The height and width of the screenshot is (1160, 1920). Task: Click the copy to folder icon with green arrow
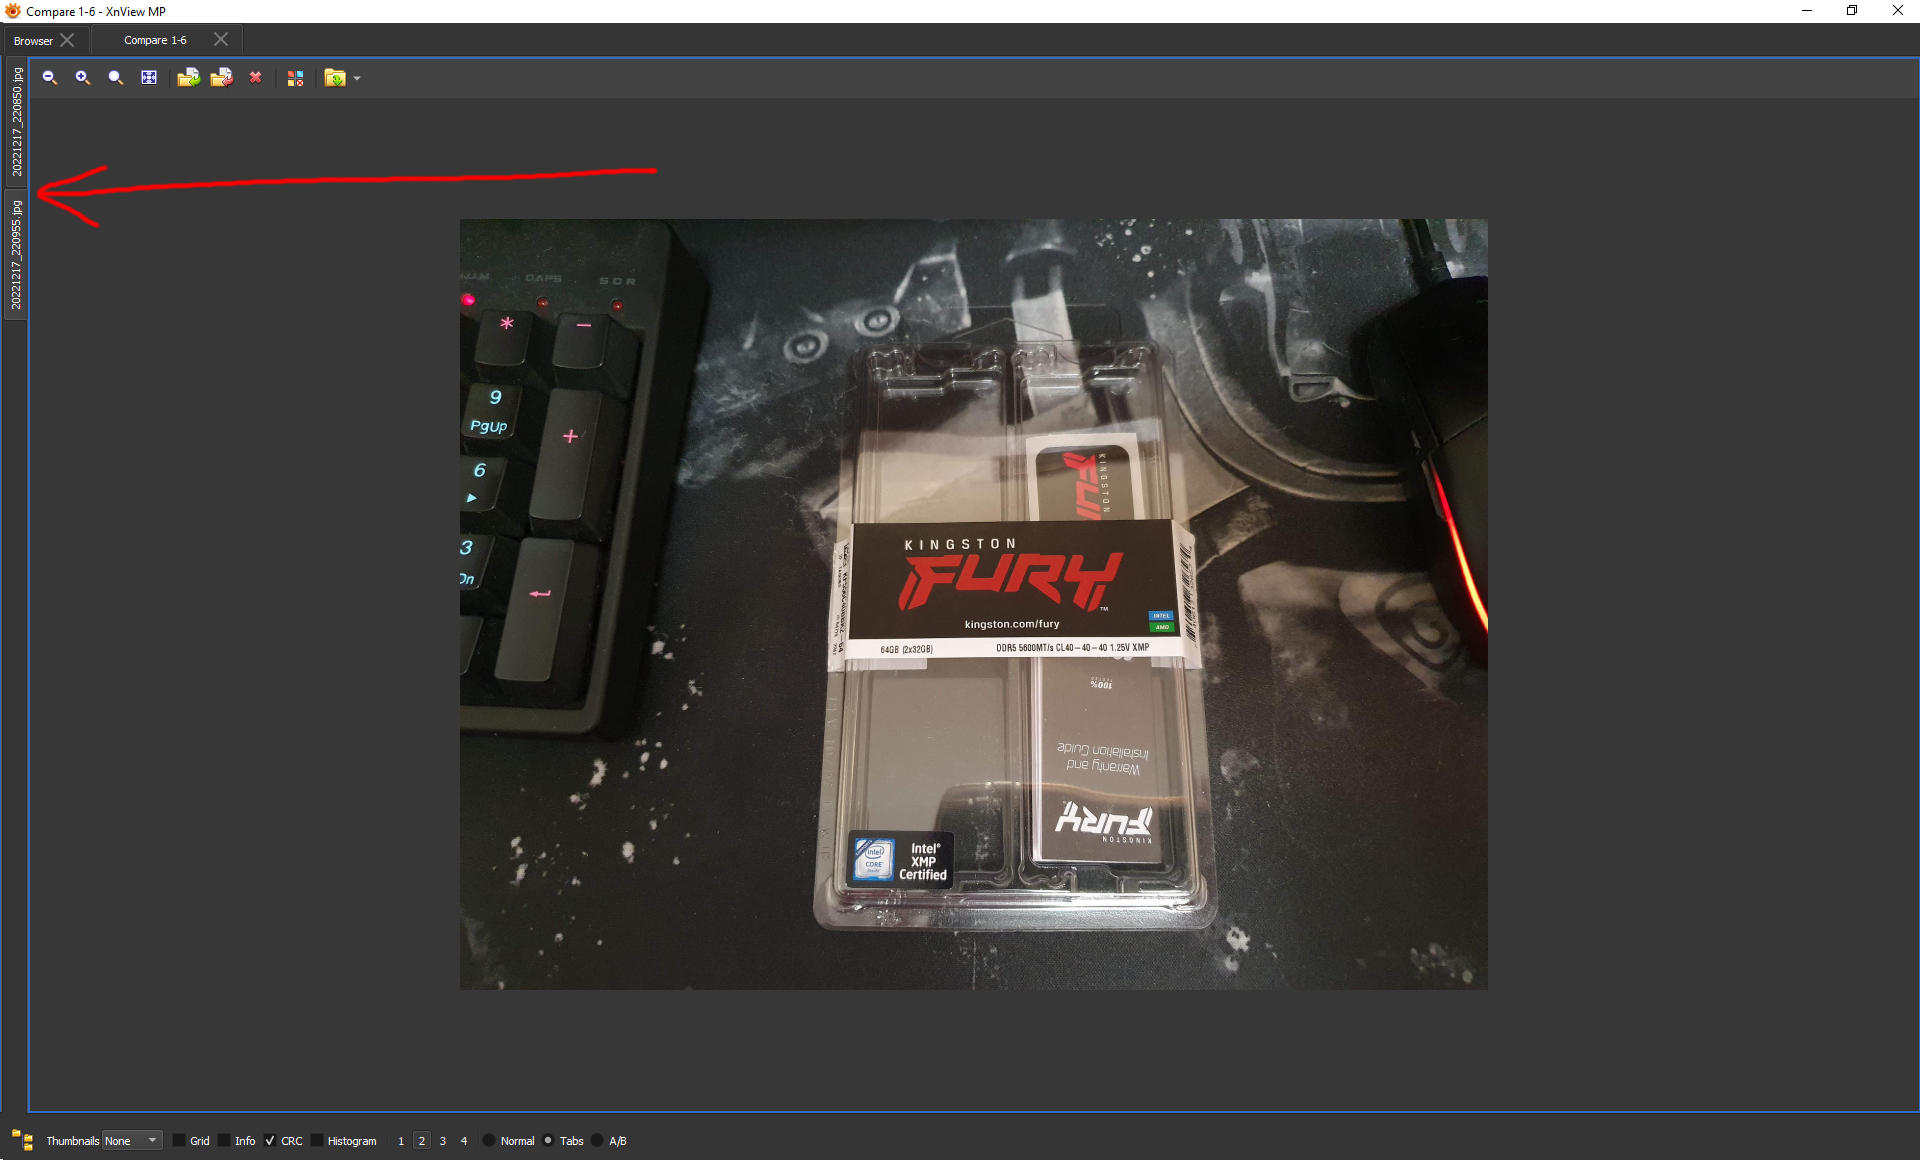[188, 78]
